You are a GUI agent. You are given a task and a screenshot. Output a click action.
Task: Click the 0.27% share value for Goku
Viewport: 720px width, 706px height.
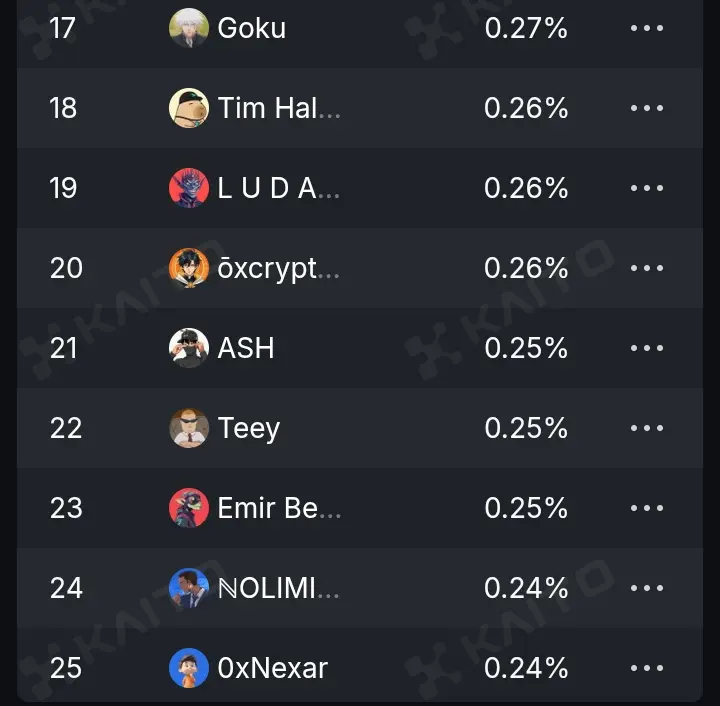click(x=526, y=28)
